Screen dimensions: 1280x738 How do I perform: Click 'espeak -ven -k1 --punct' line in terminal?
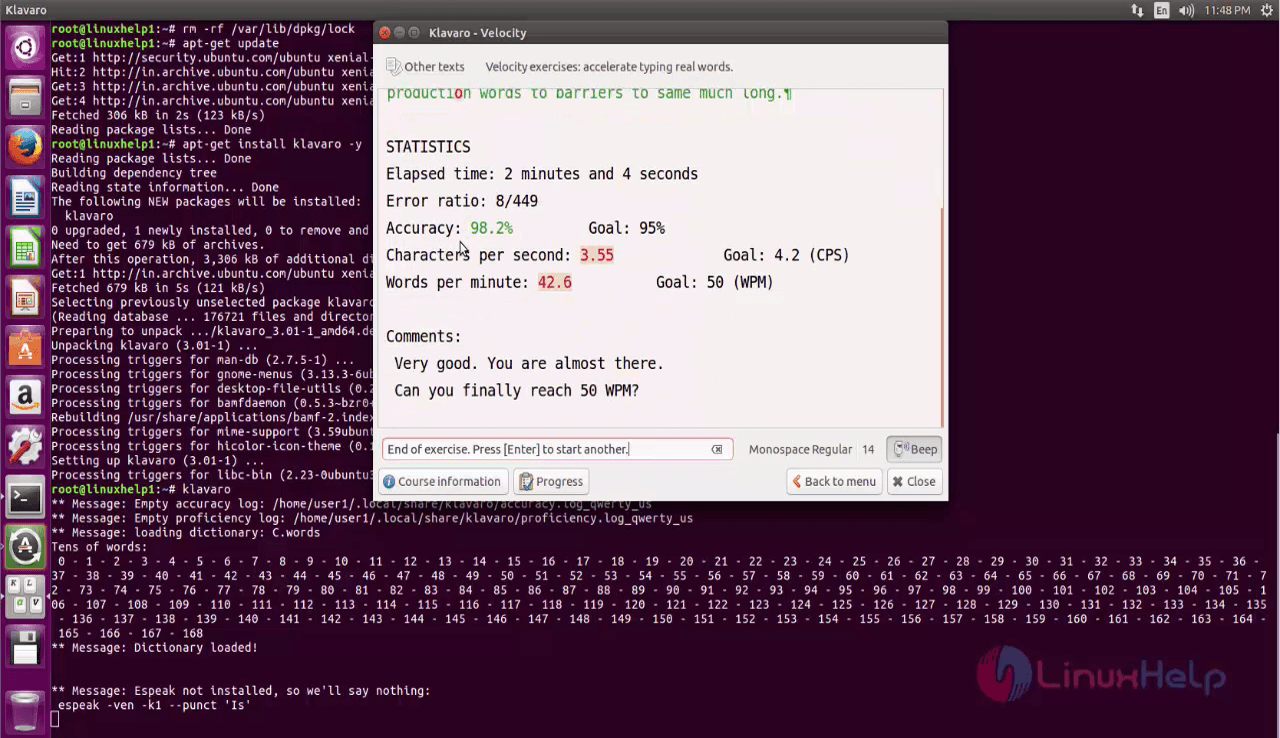point(154,705)
